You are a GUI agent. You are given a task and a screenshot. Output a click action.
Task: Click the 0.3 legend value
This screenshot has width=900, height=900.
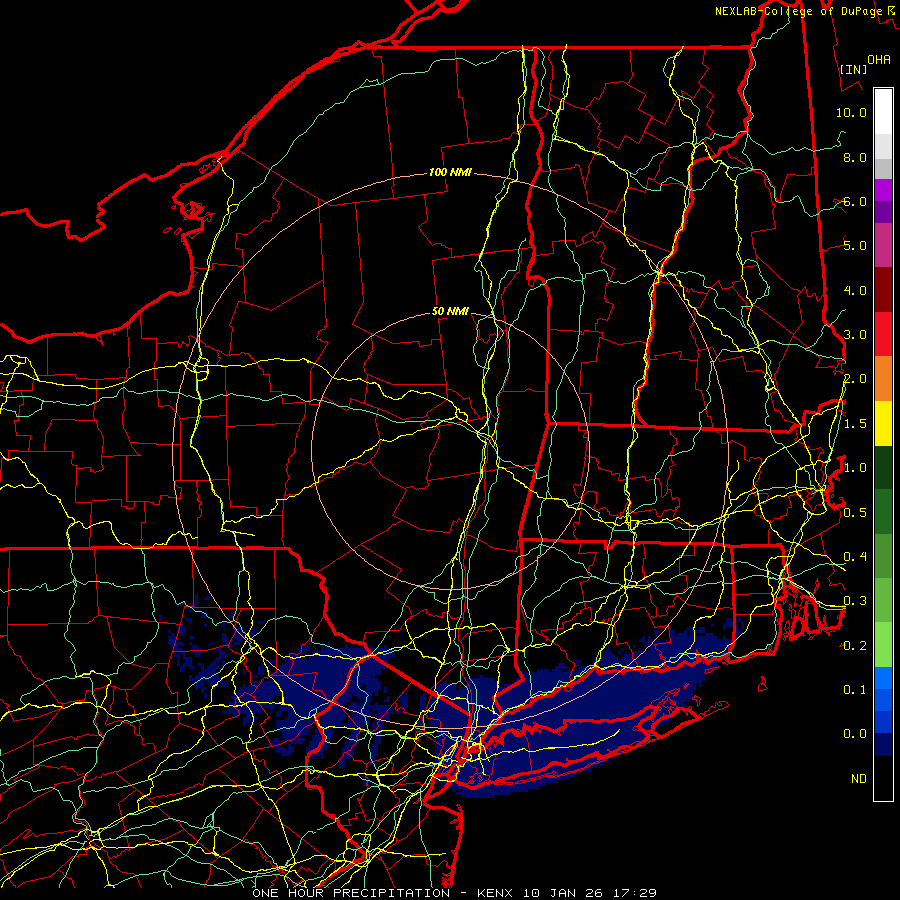(x=855, y=601)
